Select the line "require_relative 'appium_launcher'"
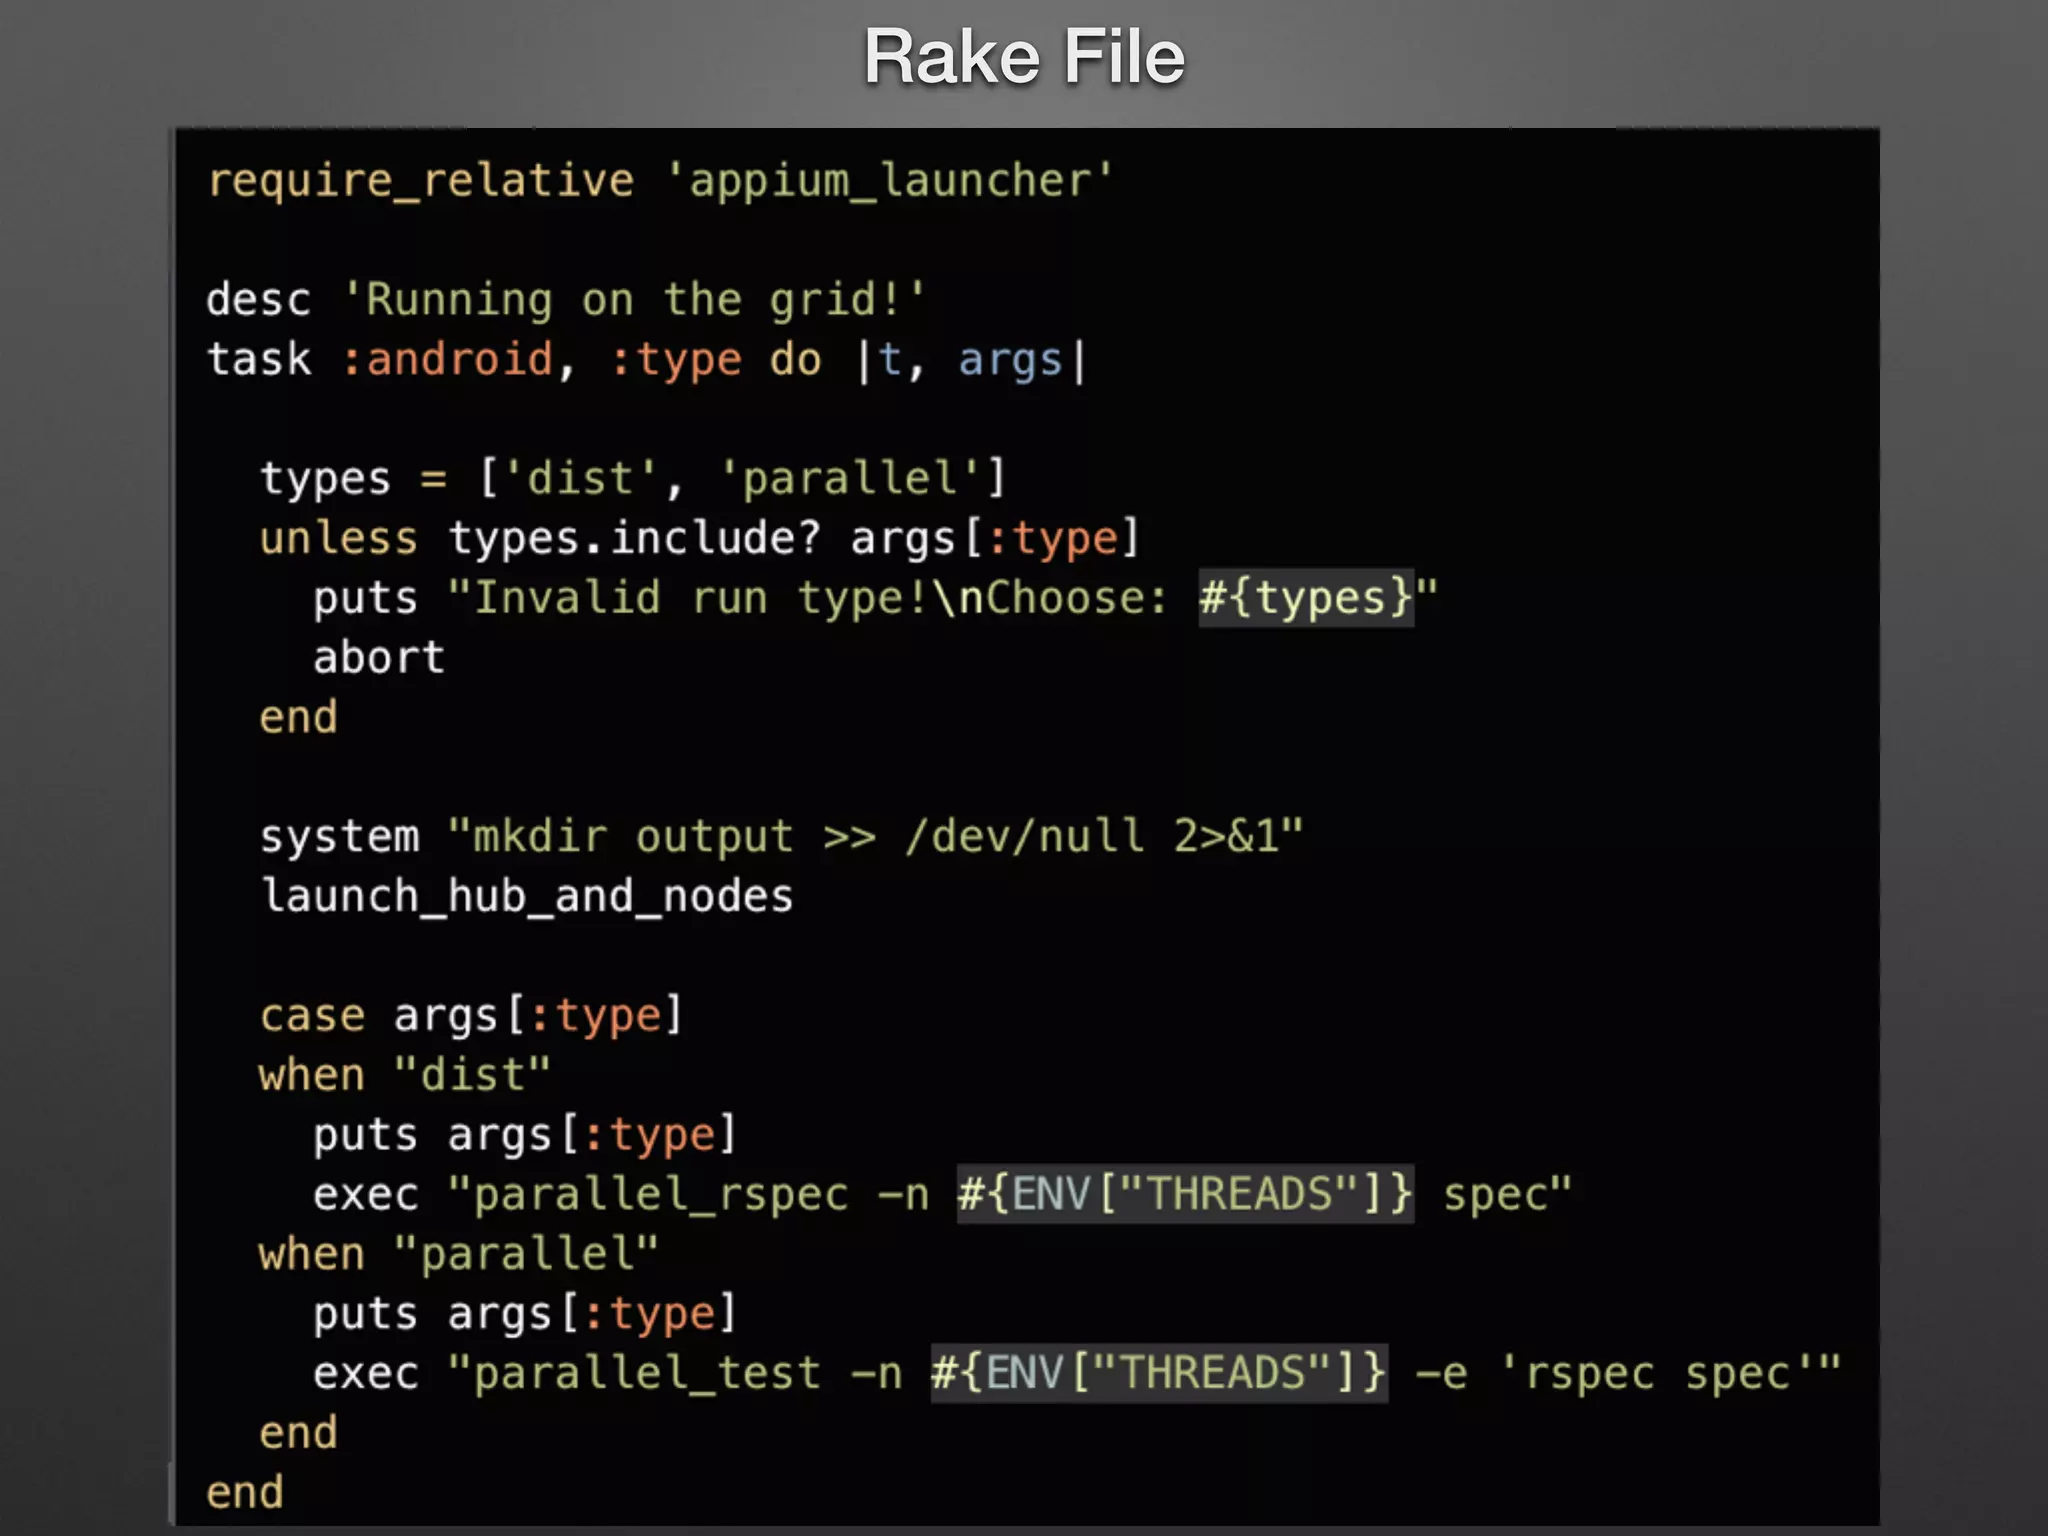The width and height of the screenshot is (2048, 1536). 660,181
